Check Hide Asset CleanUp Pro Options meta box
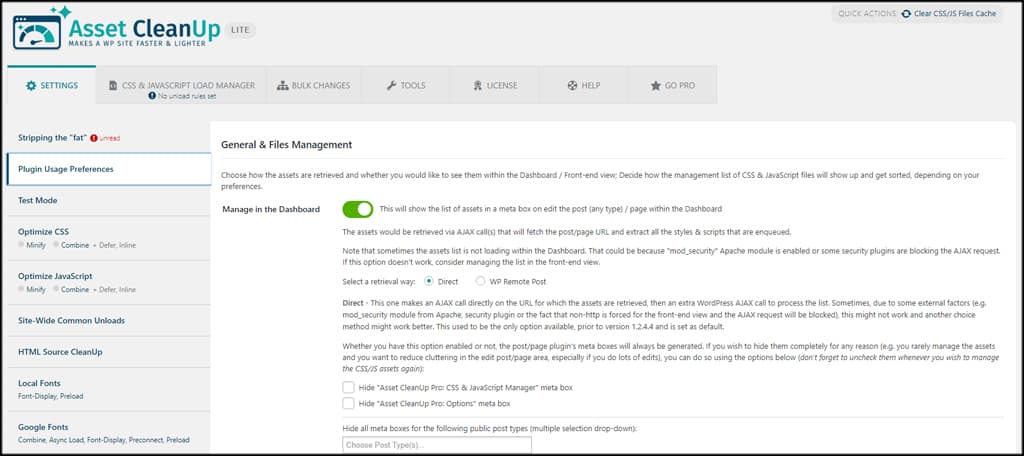Viewport: 1024px width, 456px height. [x=348, y=404]
